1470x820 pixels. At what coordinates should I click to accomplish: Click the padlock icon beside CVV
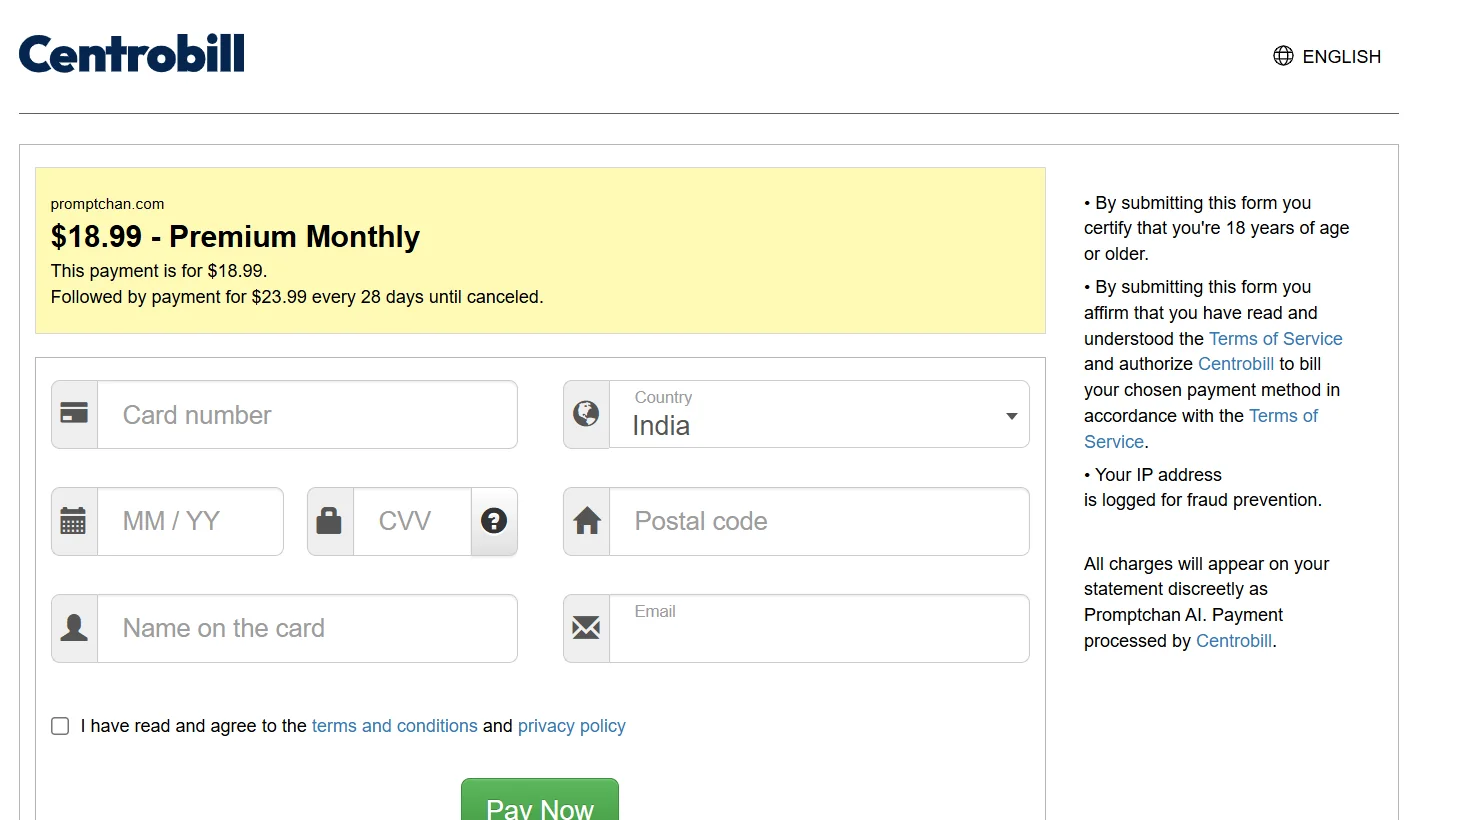click(x=329, y=520)
